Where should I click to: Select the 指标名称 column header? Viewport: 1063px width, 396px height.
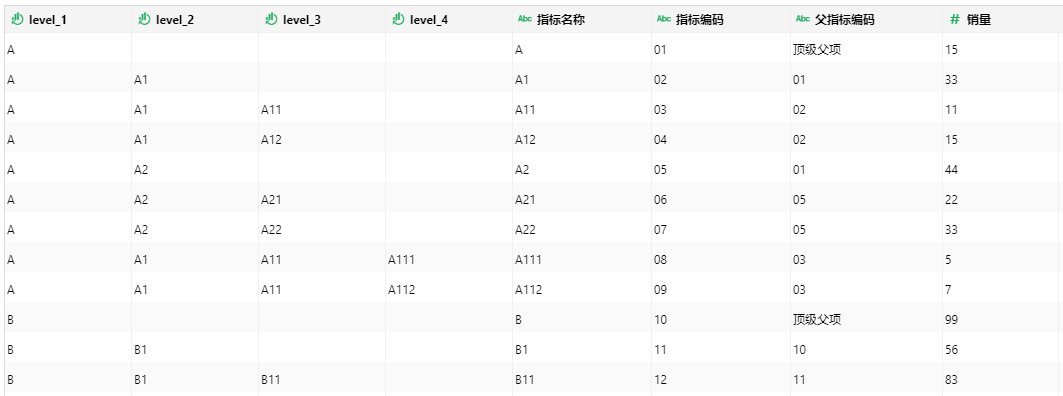[582, 20]
